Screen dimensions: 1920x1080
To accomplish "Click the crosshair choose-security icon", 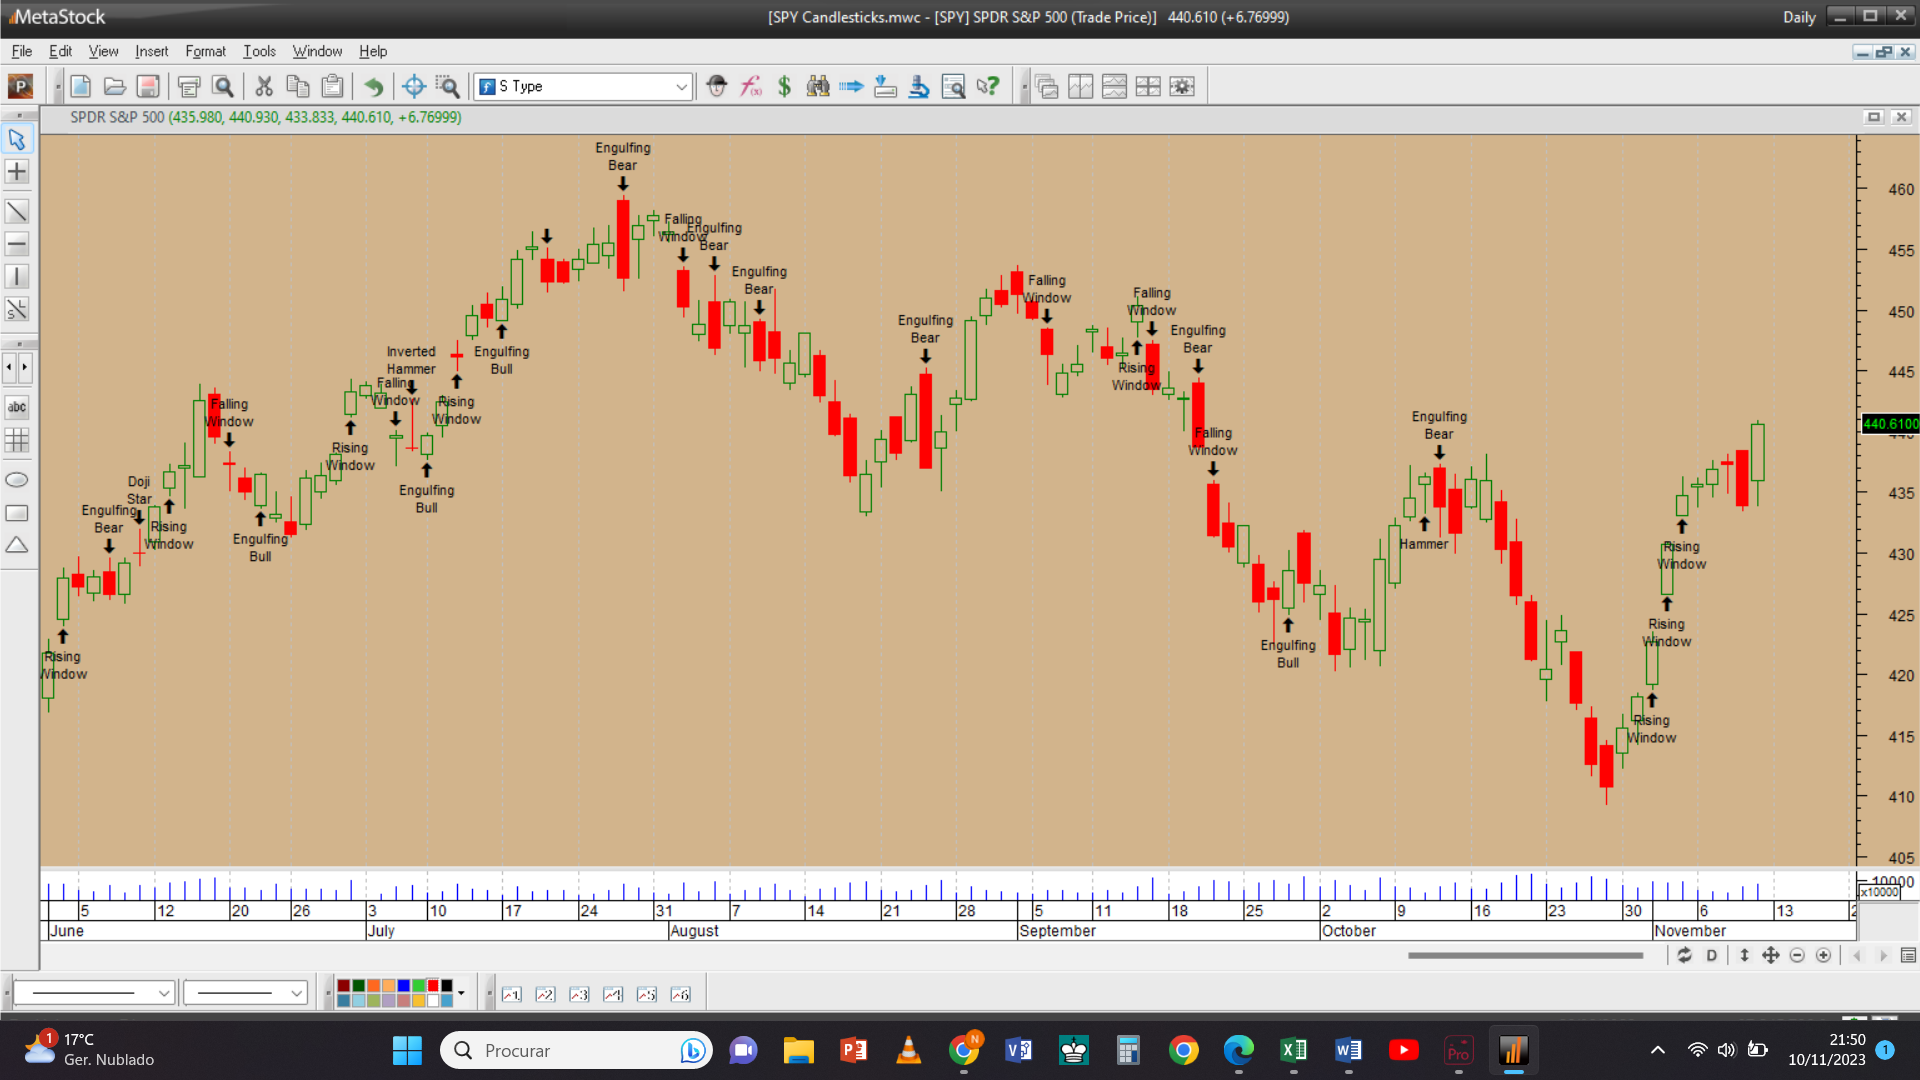I will pyautogui.click(x=413, y=87).
